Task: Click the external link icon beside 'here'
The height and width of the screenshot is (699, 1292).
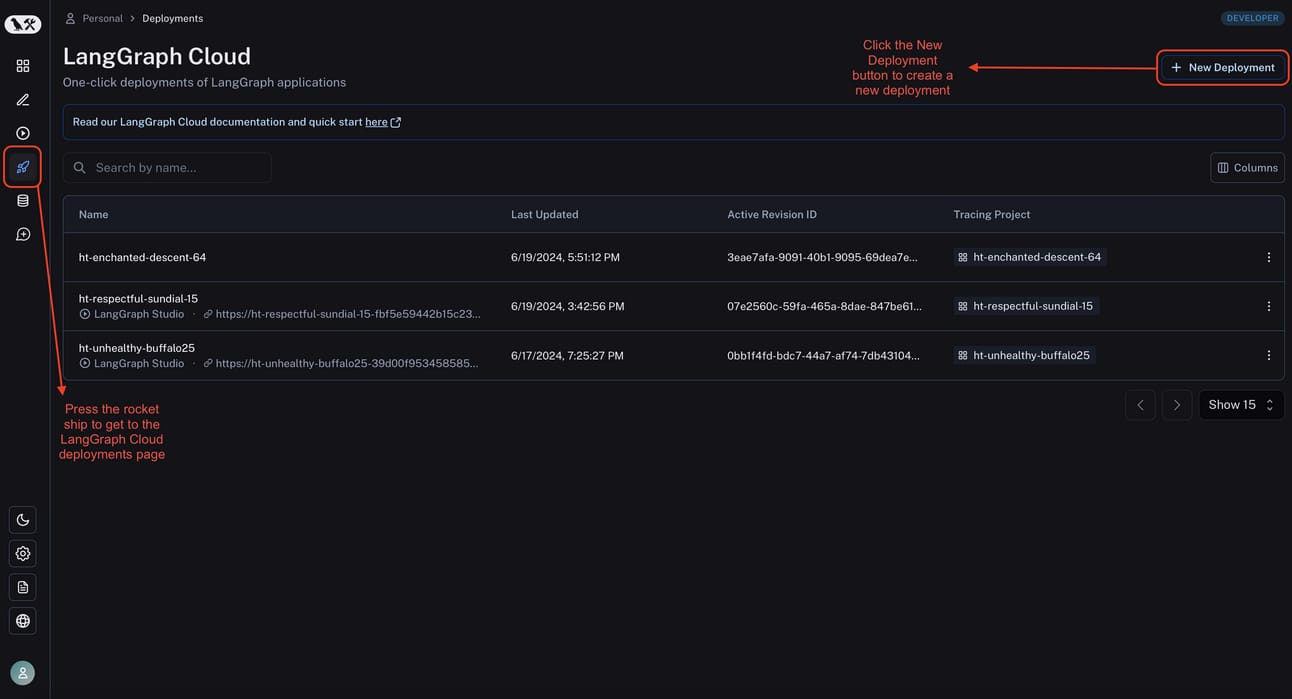Action: click(x=396, y=122)
